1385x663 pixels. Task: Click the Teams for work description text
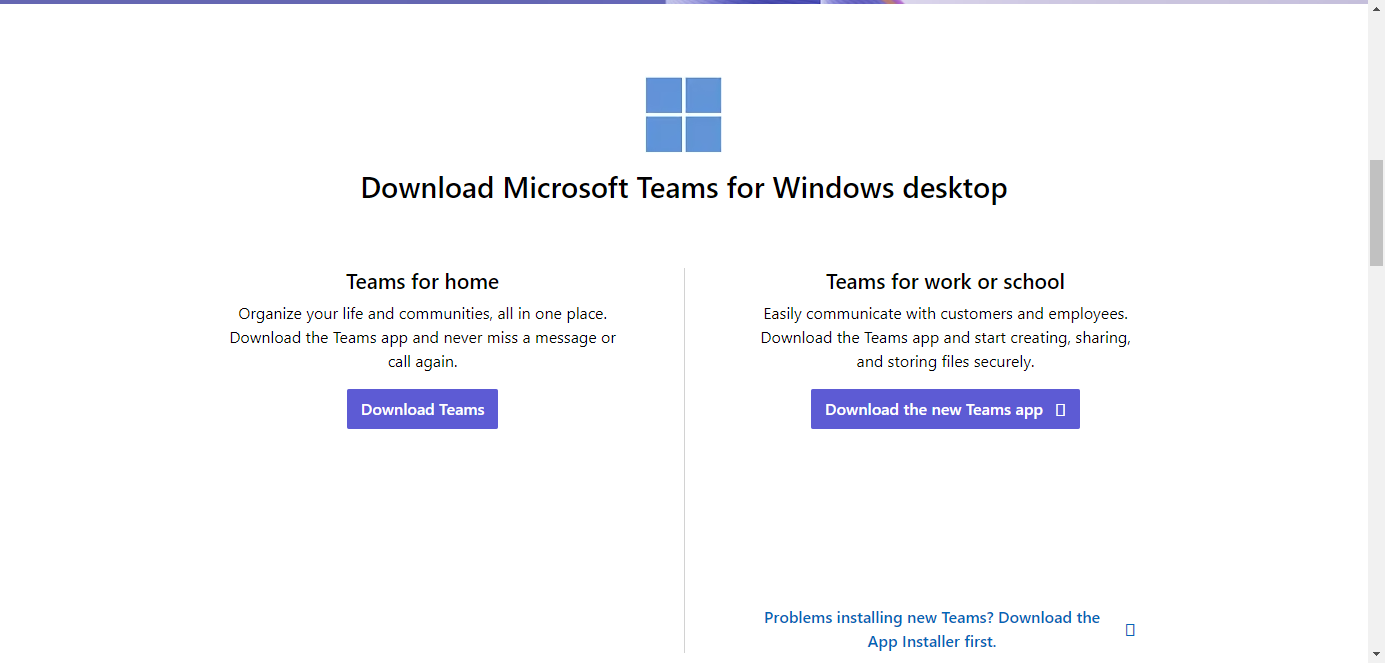[944, 337]
